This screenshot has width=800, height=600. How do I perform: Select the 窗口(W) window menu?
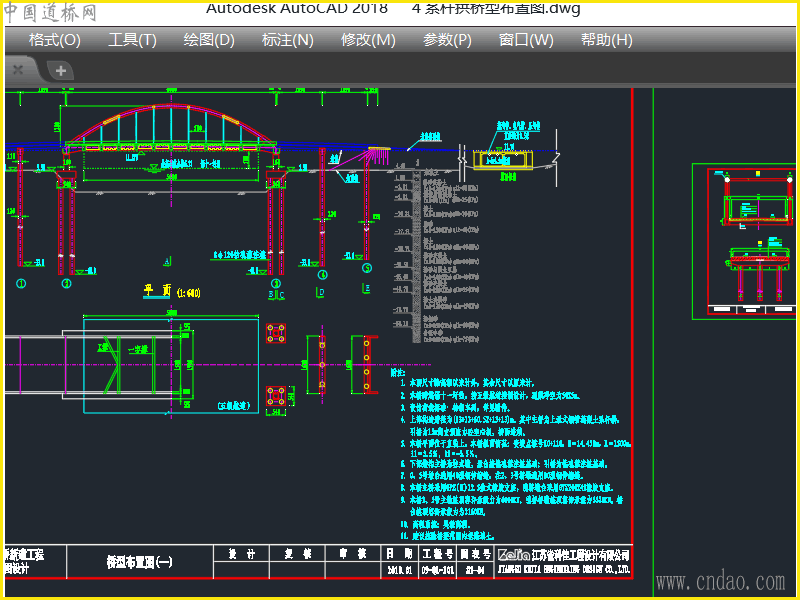point(525,40)
